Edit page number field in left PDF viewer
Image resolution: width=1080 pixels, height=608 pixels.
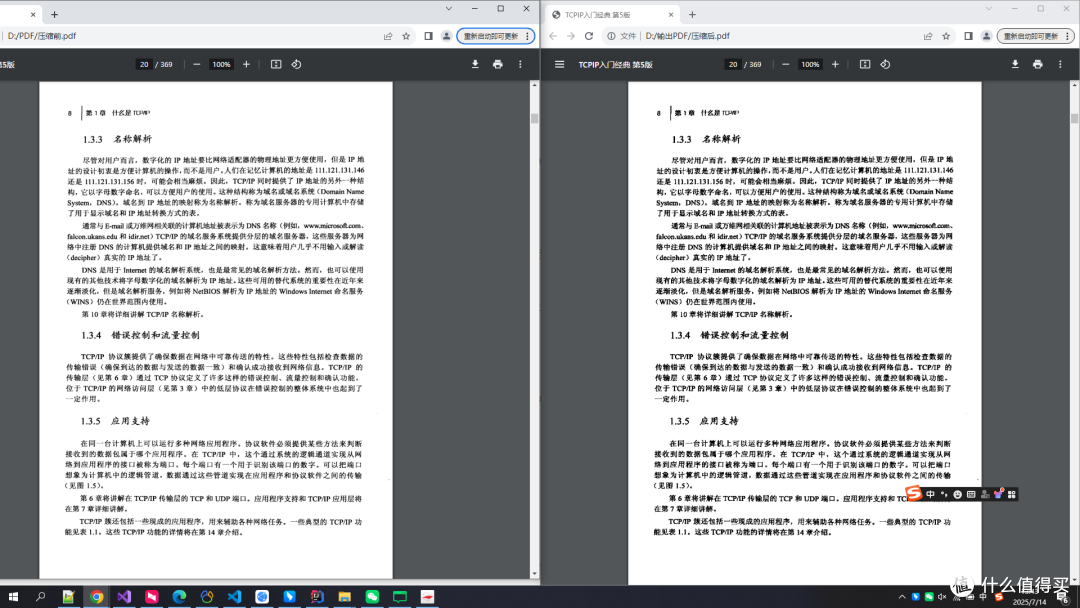click(x=144, y=64)
